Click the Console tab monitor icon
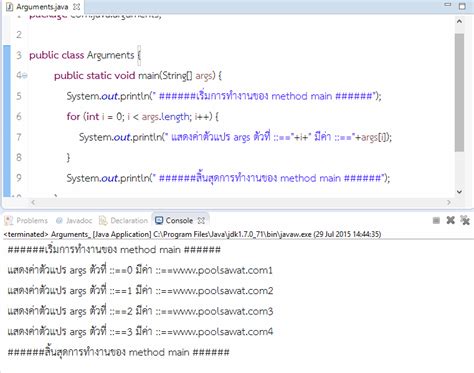 pyautogui.click(x=159, y=221)
